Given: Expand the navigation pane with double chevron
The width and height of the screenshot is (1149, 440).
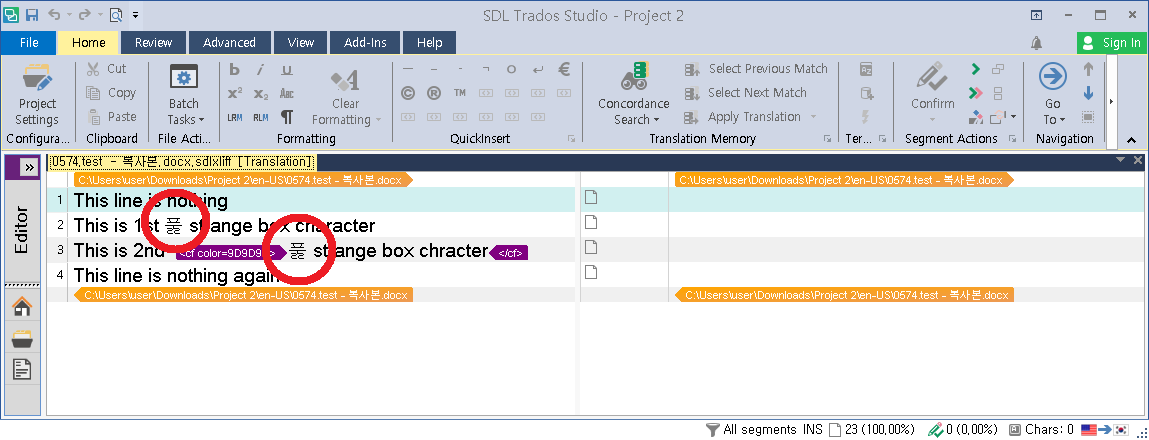Looking at the screenshot, I should coord(29,167).
